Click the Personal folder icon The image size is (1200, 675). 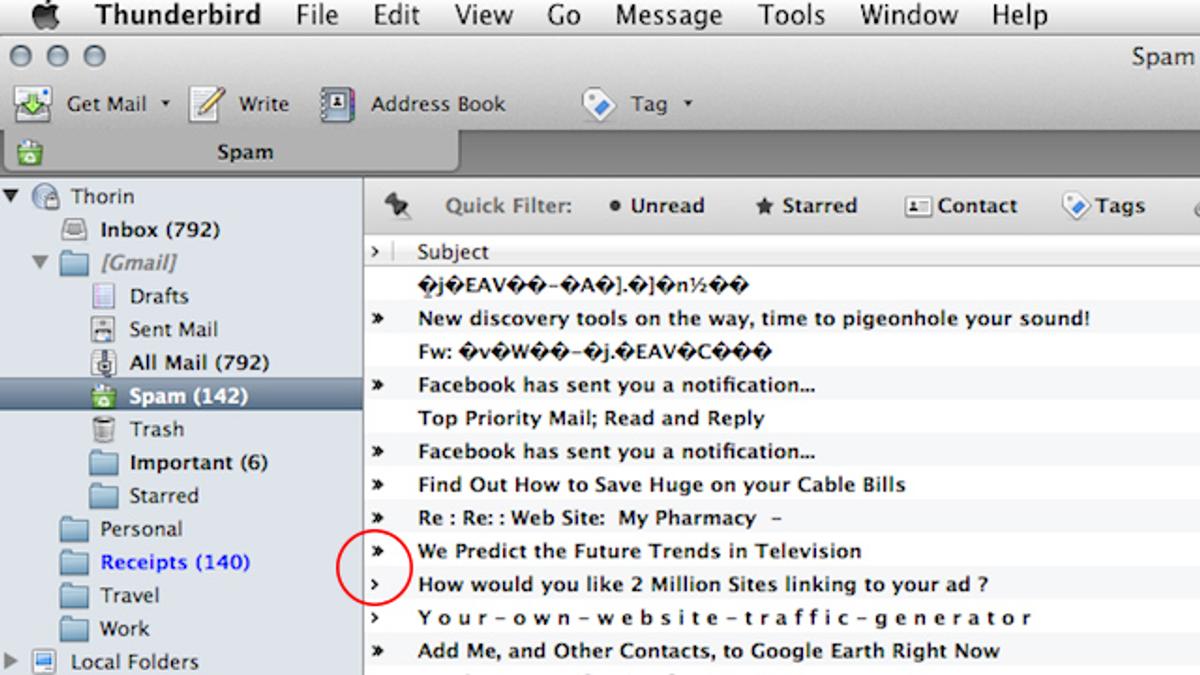74,529
